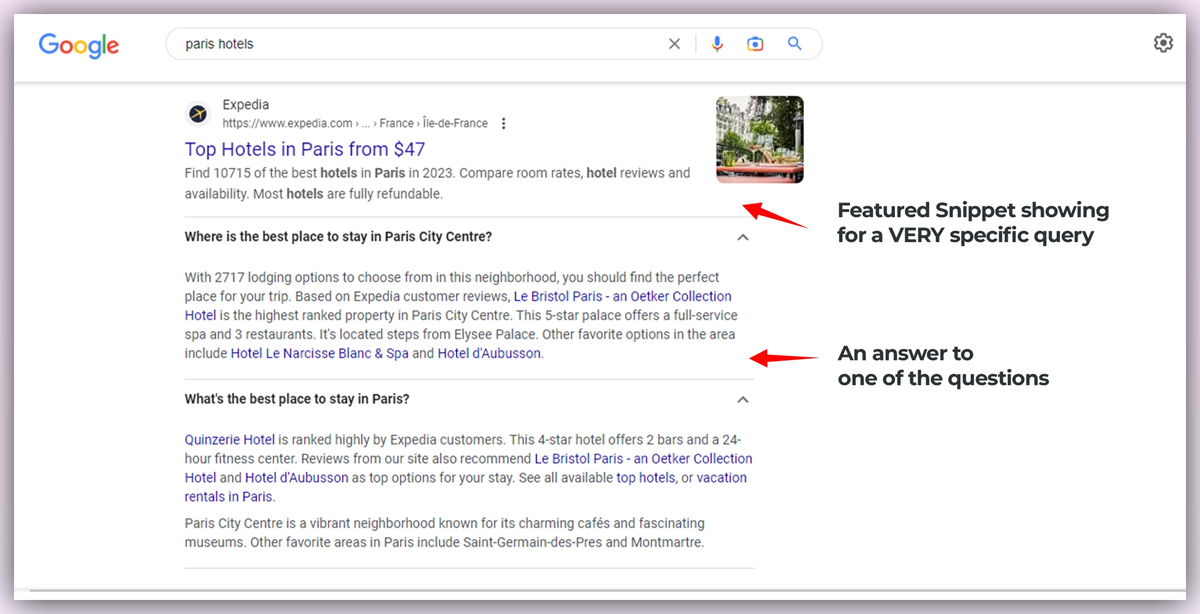Click the Expedia favicon icon

[198, 114]
